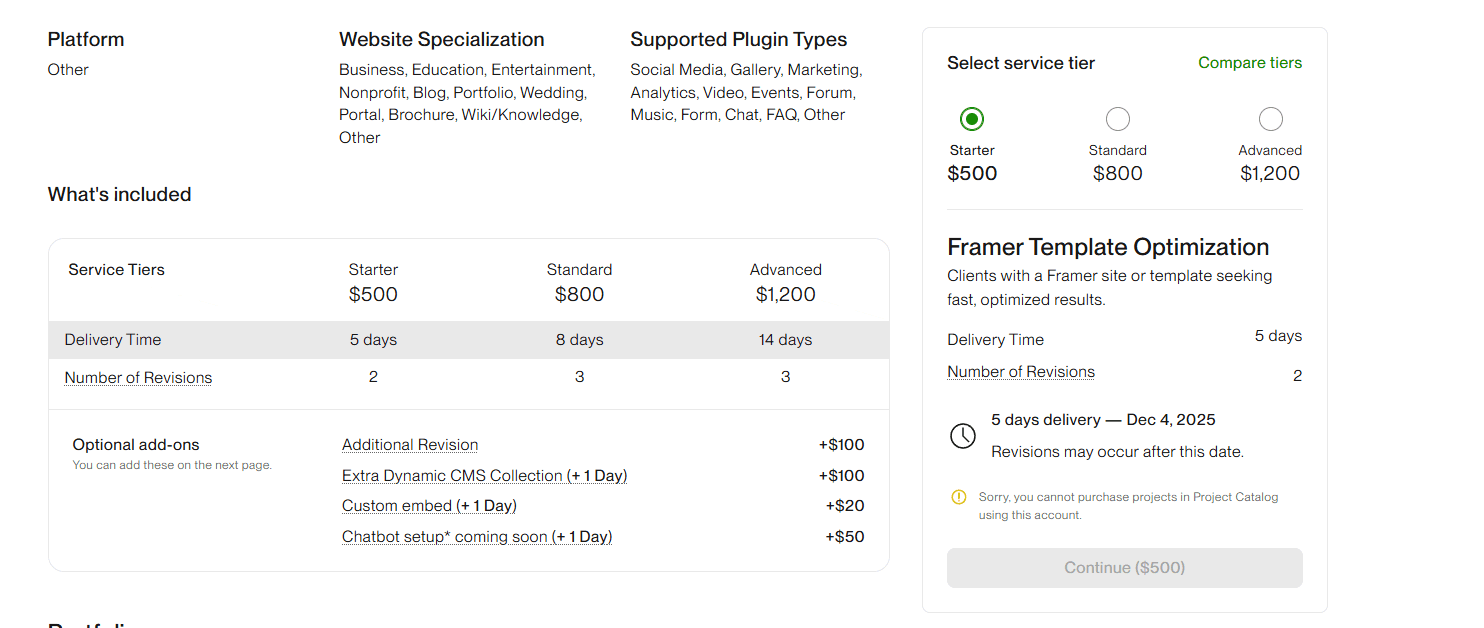
Task: Click the Delivery Time table row
Action: (x=113, y=340)
